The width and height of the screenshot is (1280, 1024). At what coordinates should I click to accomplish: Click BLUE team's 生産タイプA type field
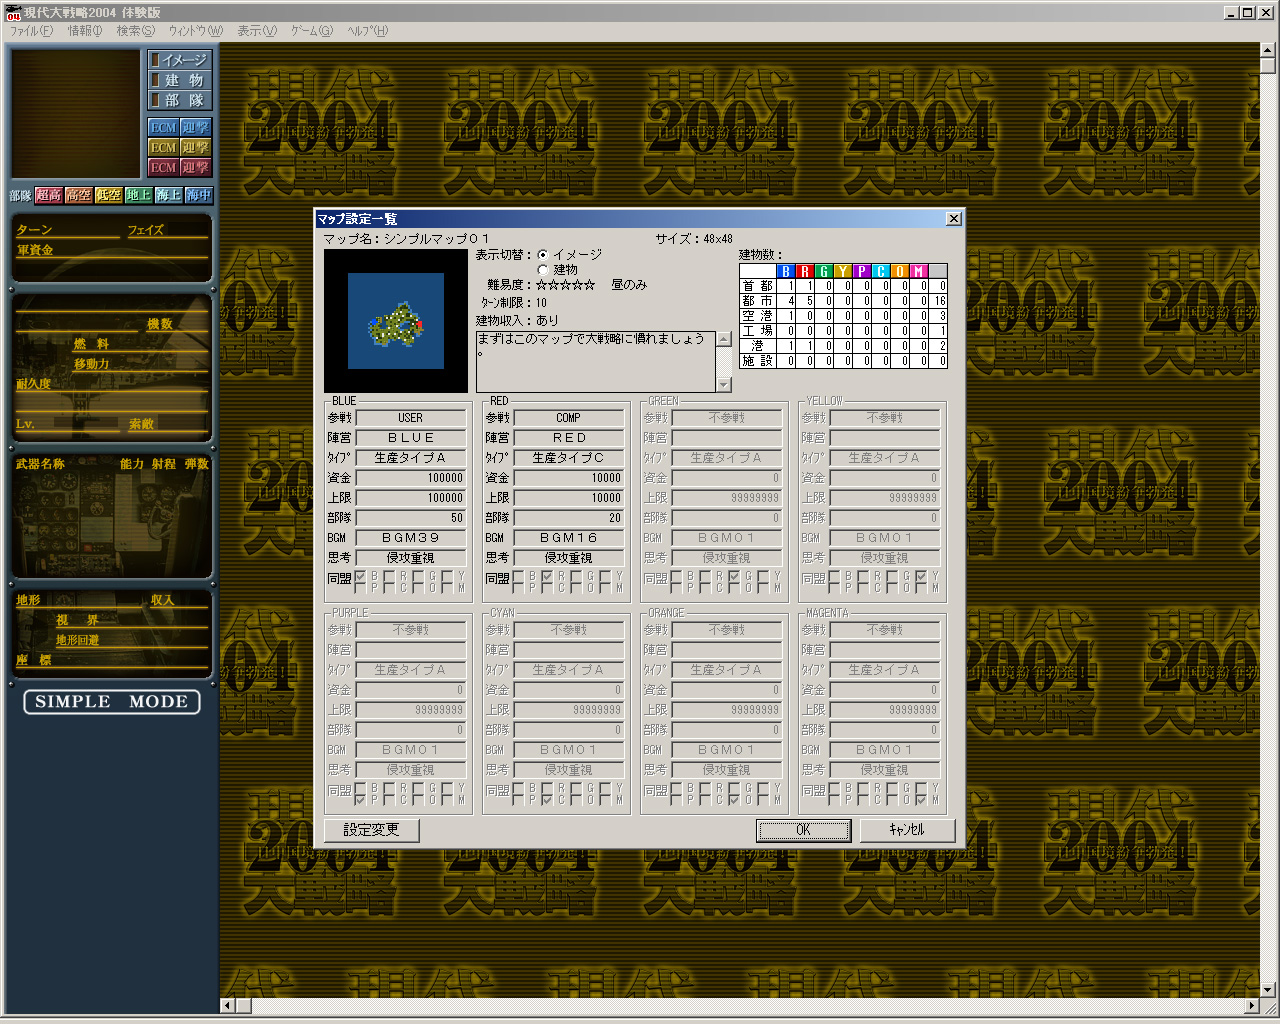click(x=410, y=458)
